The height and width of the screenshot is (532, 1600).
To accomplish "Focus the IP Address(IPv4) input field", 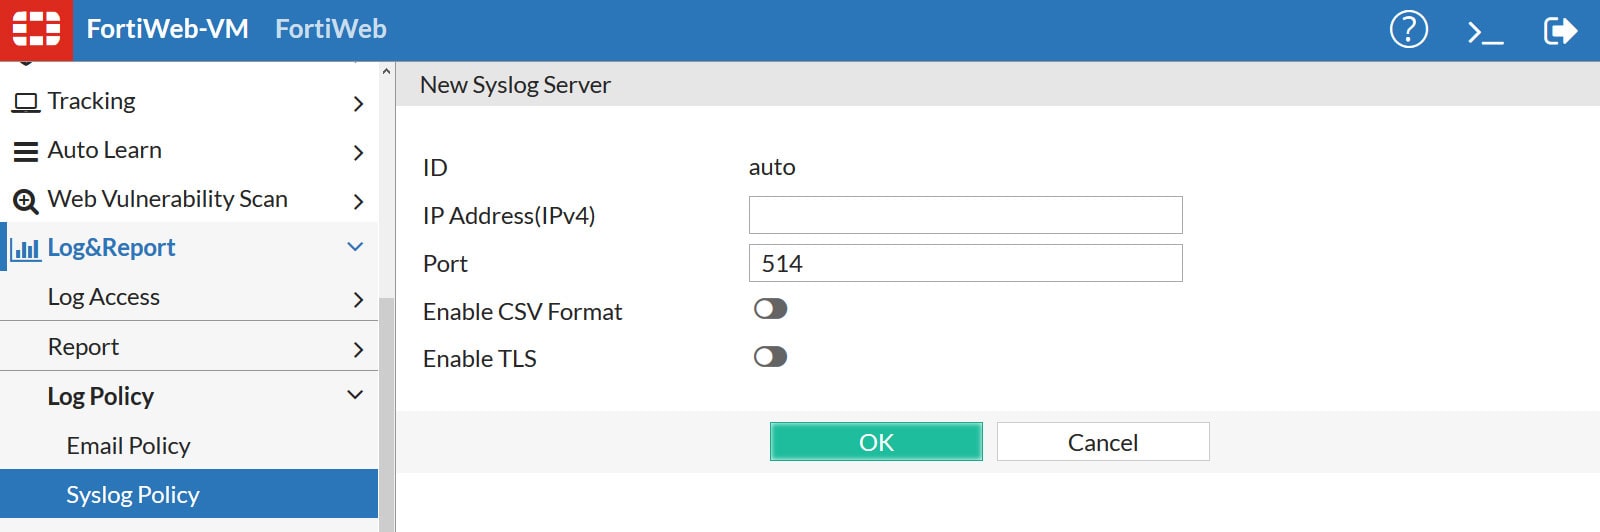I will pos(965,215).
